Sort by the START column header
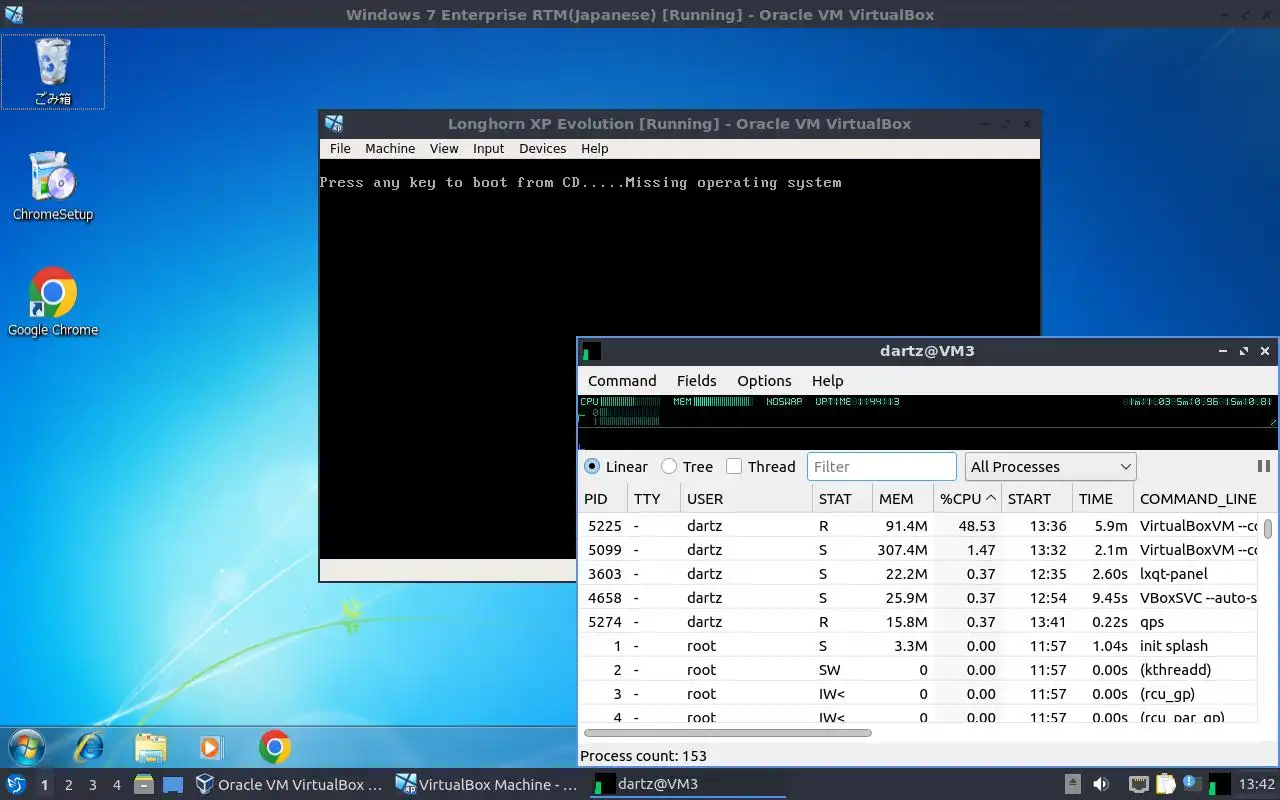Viewport: 1280px width, 800px height. (1037, 498)
